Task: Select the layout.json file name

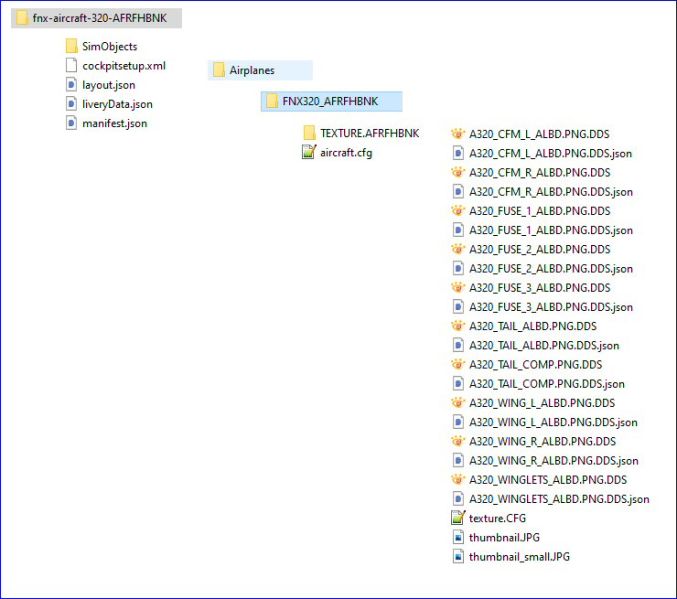Action: click(x=109, y=85)
